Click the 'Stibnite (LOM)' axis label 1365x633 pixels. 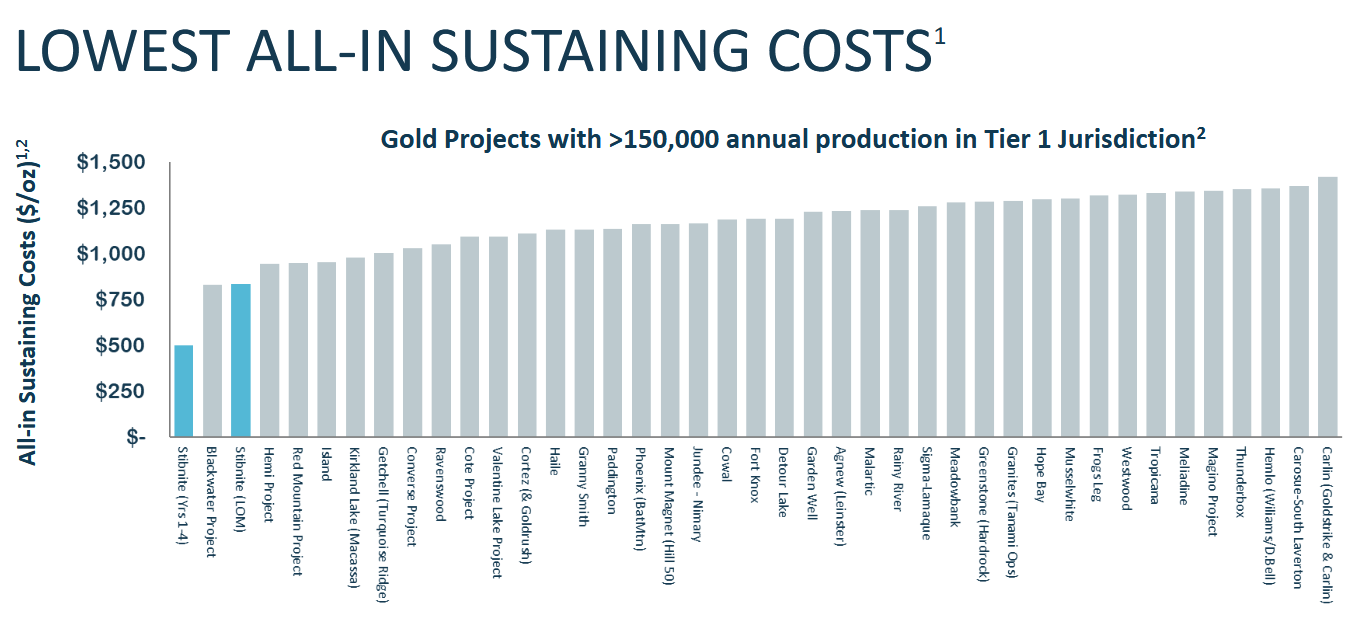tap(241, 487)
